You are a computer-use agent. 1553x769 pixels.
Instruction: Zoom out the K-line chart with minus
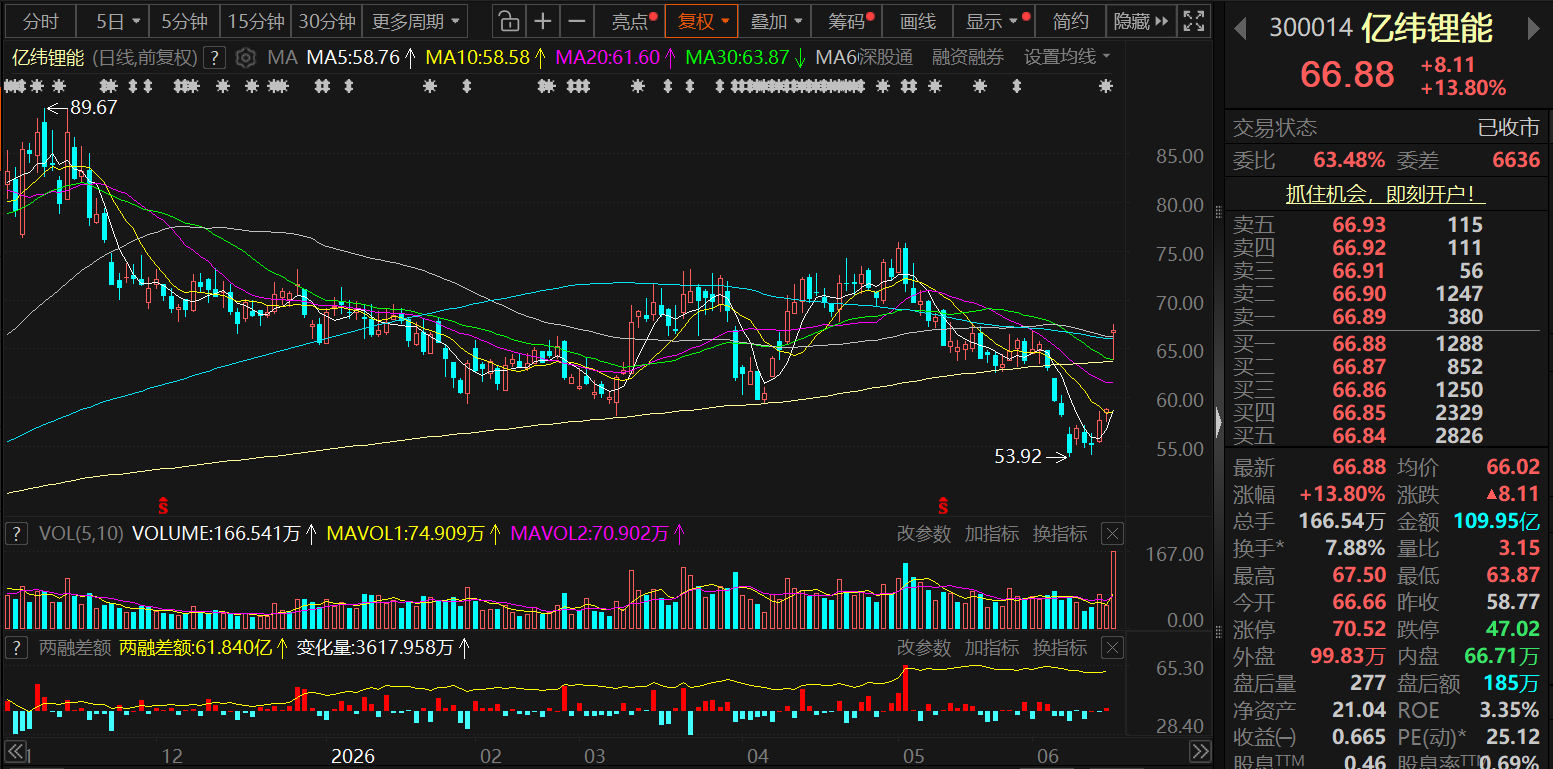coord(577,21)
